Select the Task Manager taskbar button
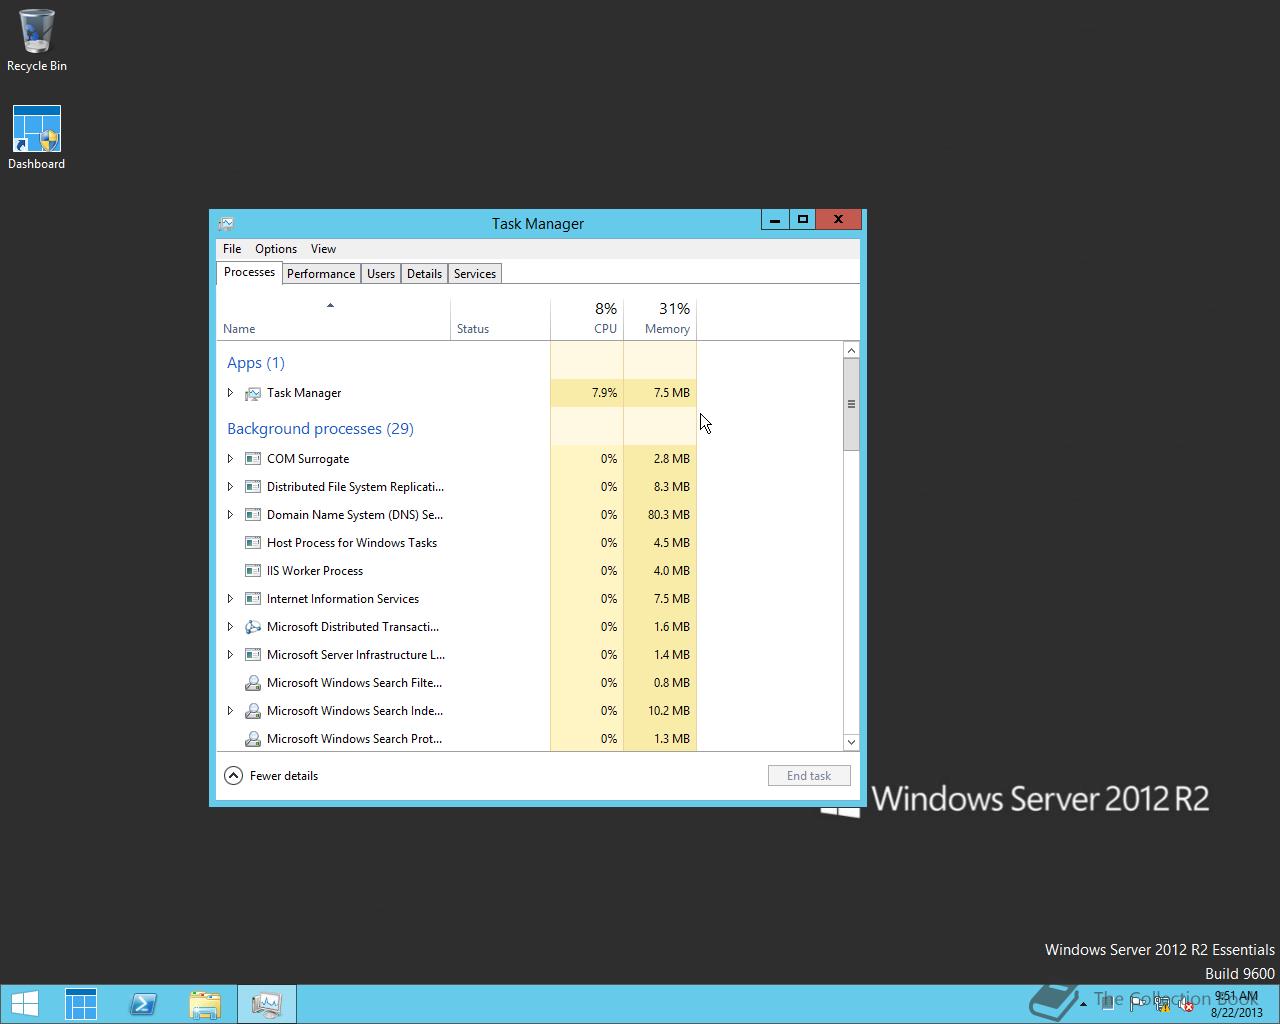This screenshot has height=1024, width=1280. pos(267,1004)
